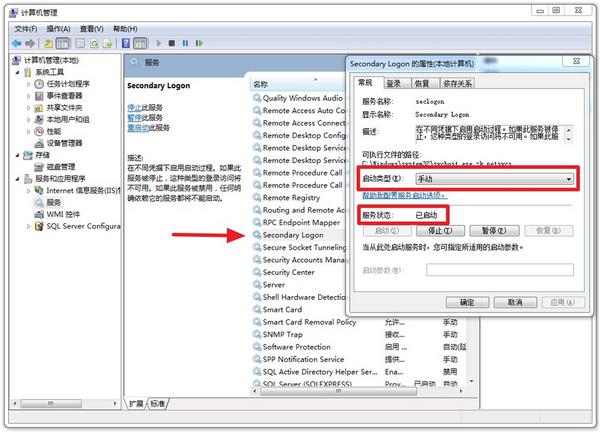Click the 确定 button
The image size is (600, 433).
[x=467, y=303]
